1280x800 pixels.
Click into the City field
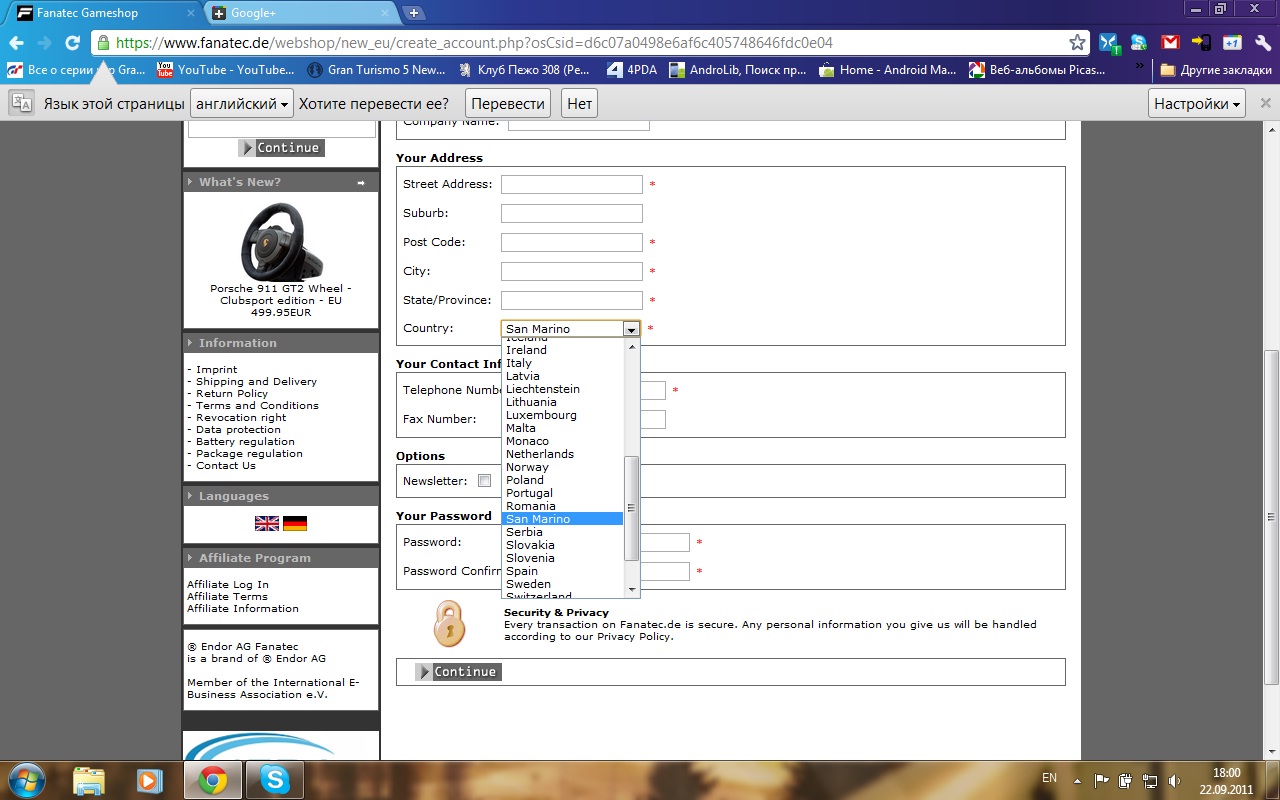tap(571, 271)
